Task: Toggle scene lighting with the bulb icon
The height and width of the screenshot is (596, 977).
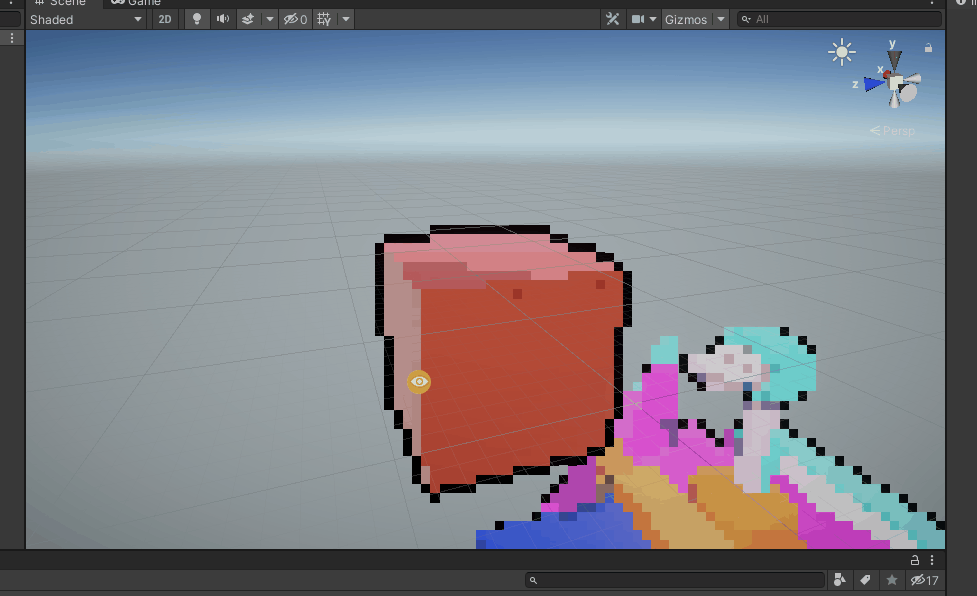Action: tap(197, 19)
